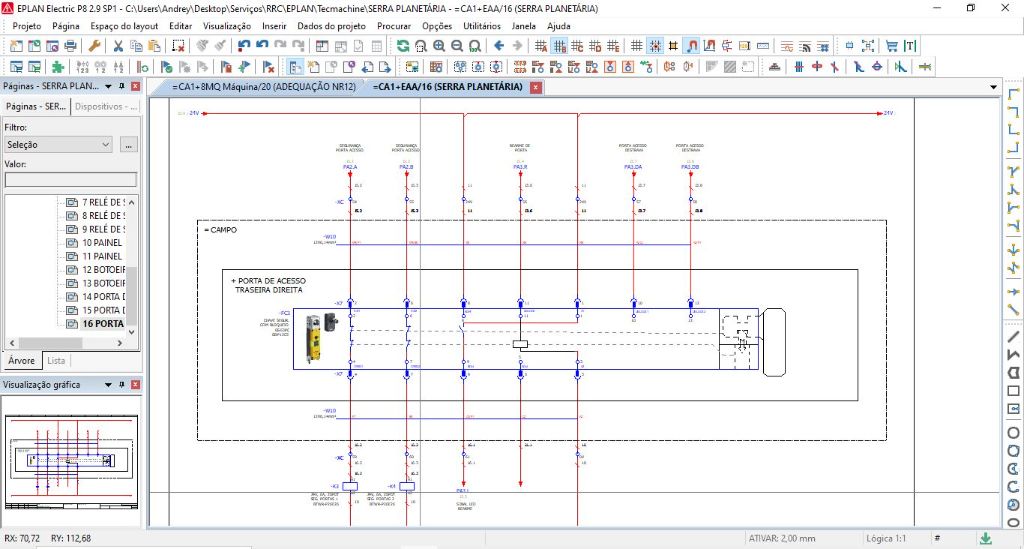The height and width of the screenshot is (549, 1024).
Task: Toggle Grid B in the toolbar
Action: click(x=560, y=46)
